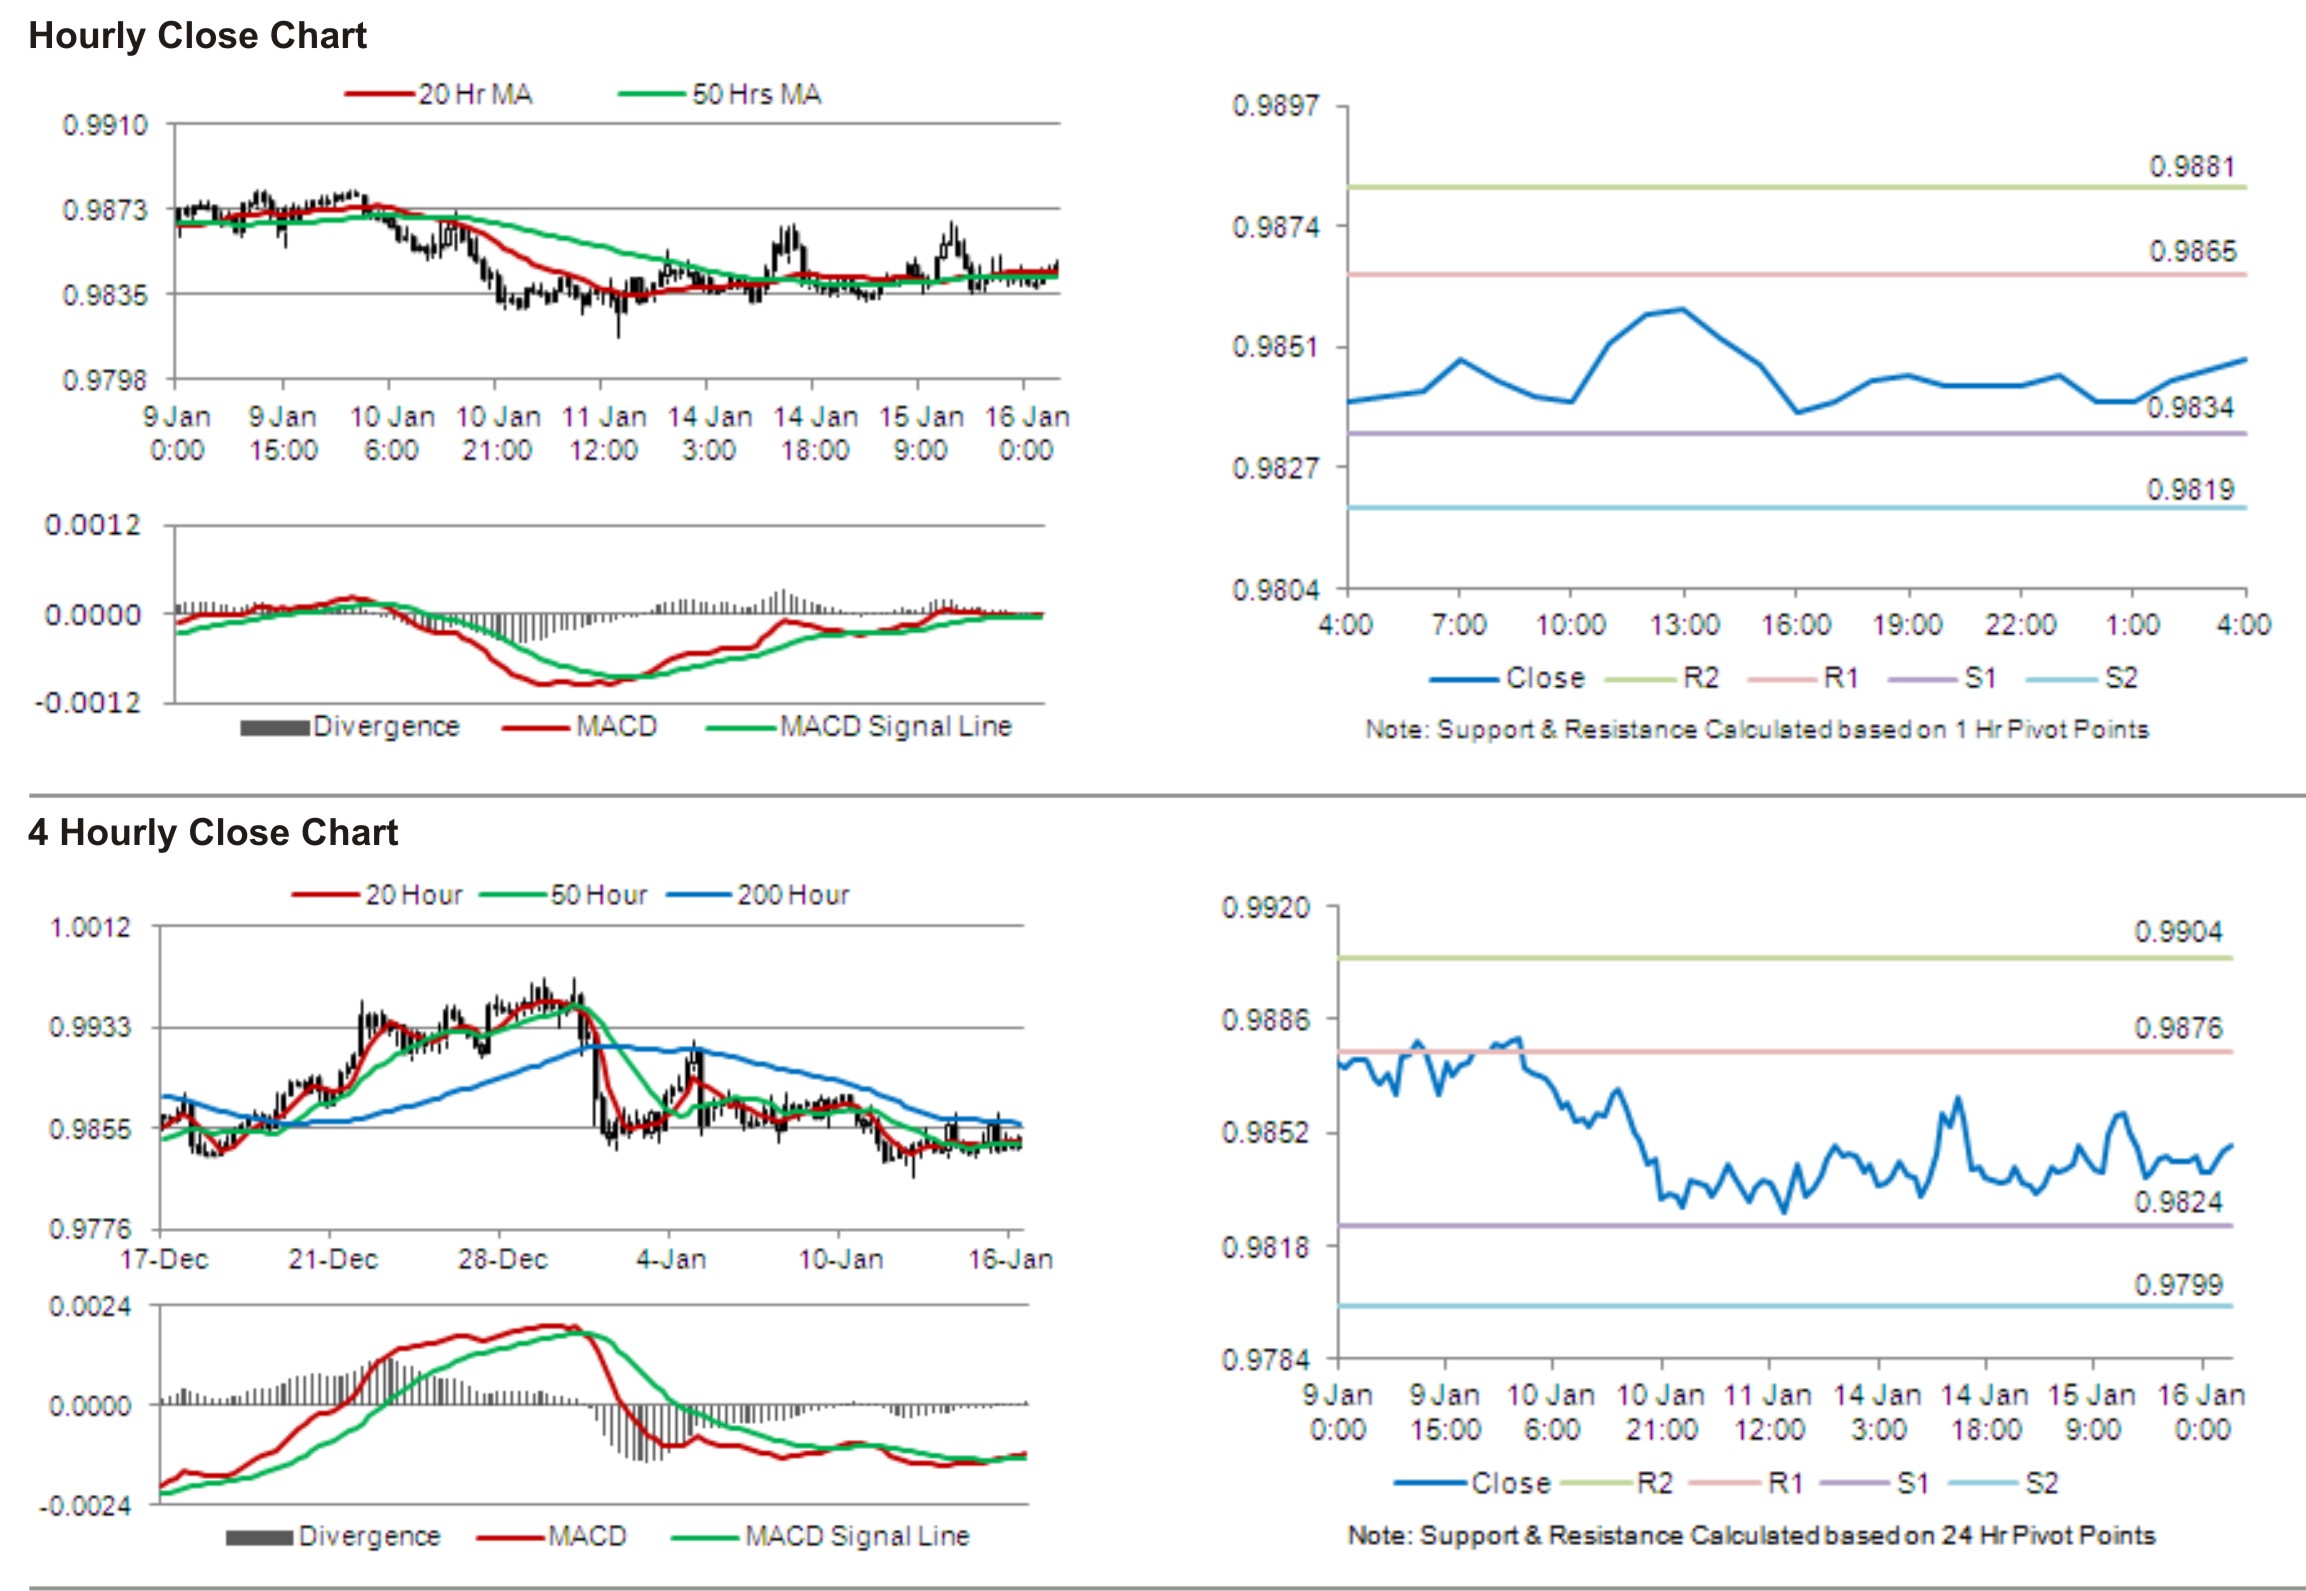The height and width of the screenshot is (1591, 2306).
Task: Click the 0.9865 R1 resistance value
Action: 2192,252
